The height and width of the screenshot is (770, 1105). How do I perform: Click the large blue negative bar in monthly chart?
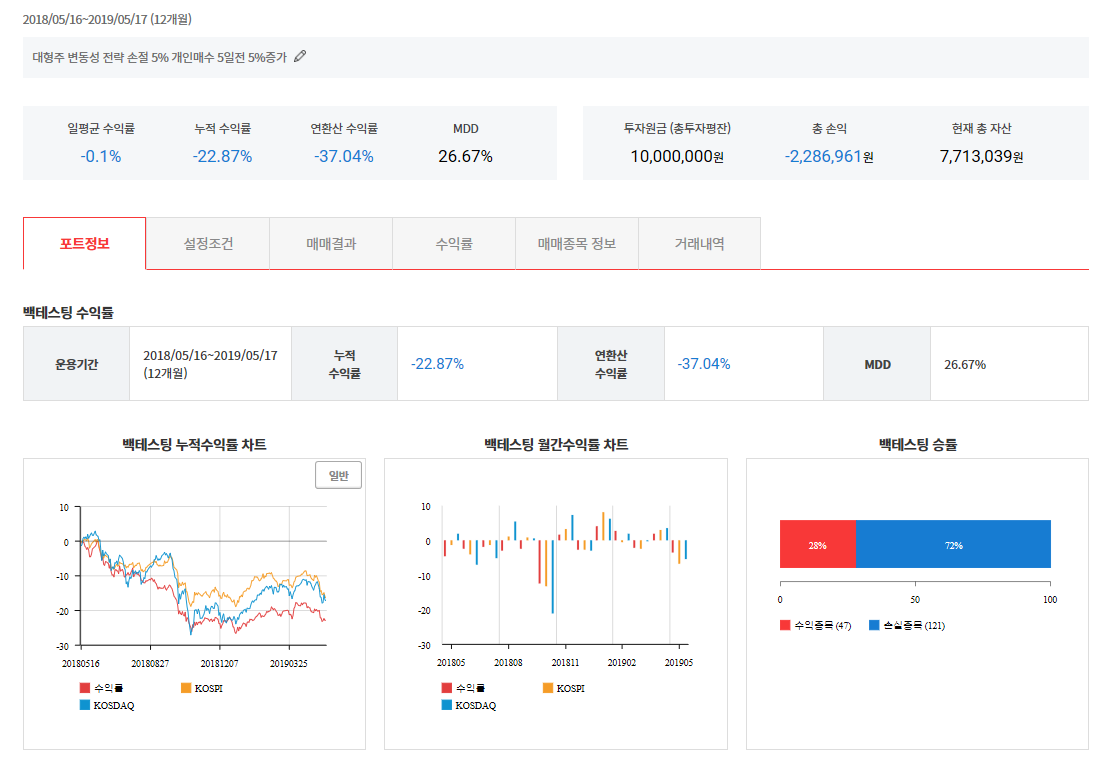click(x=552, y=577)
